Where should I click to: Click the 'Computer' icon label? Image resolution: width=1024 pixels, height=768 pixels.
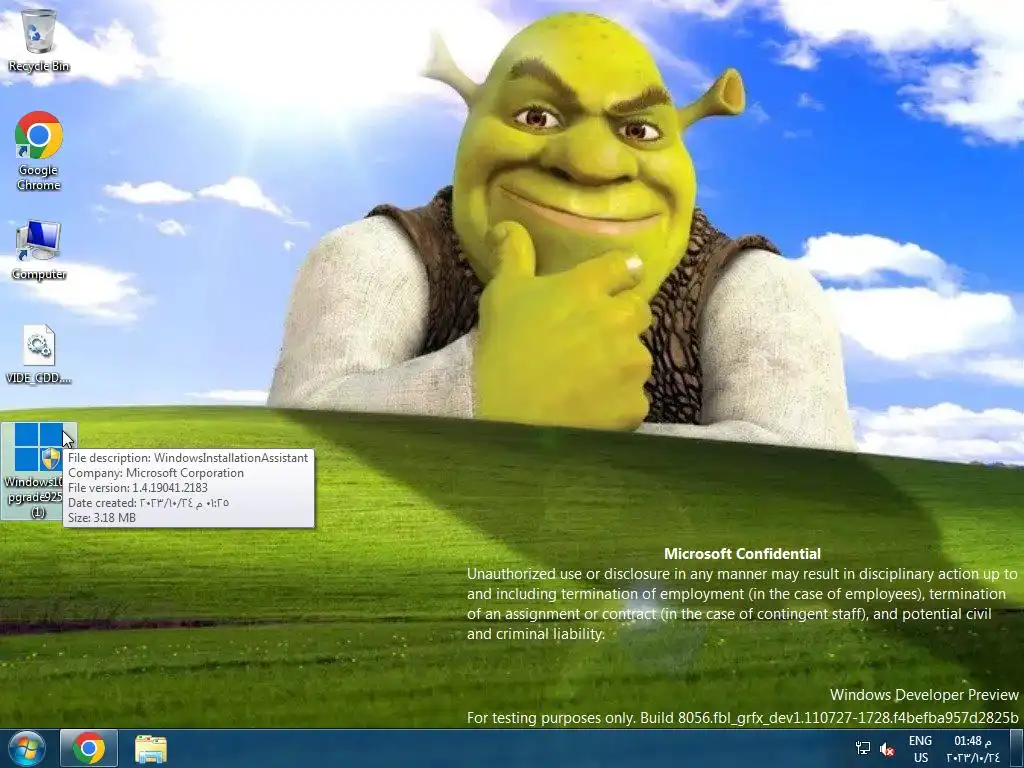(x=39, y=274)
